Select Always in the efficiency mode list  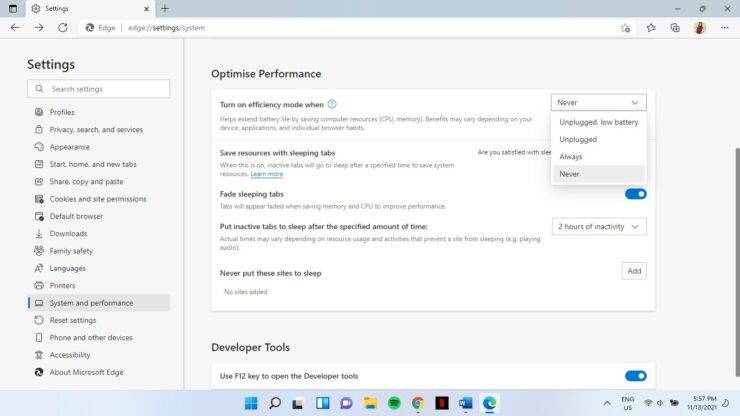pos(598,156)
